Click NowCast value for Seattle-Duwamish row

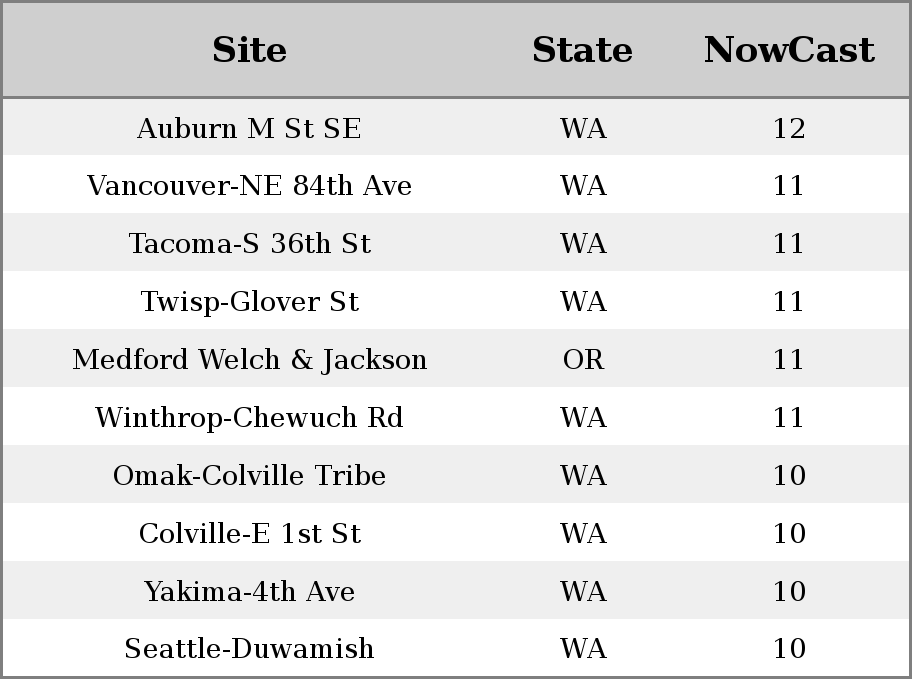point(789,648)
